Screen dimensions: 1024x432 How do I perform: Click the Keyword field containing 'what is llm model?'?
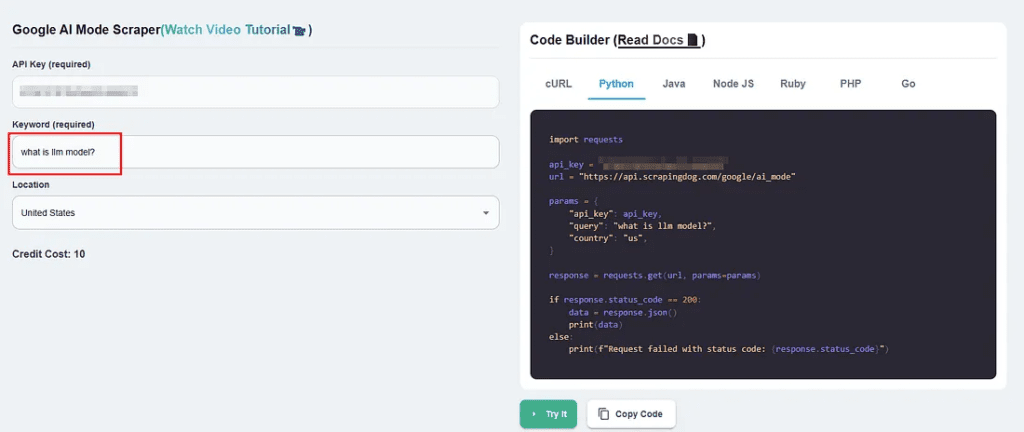pos(255,152)
